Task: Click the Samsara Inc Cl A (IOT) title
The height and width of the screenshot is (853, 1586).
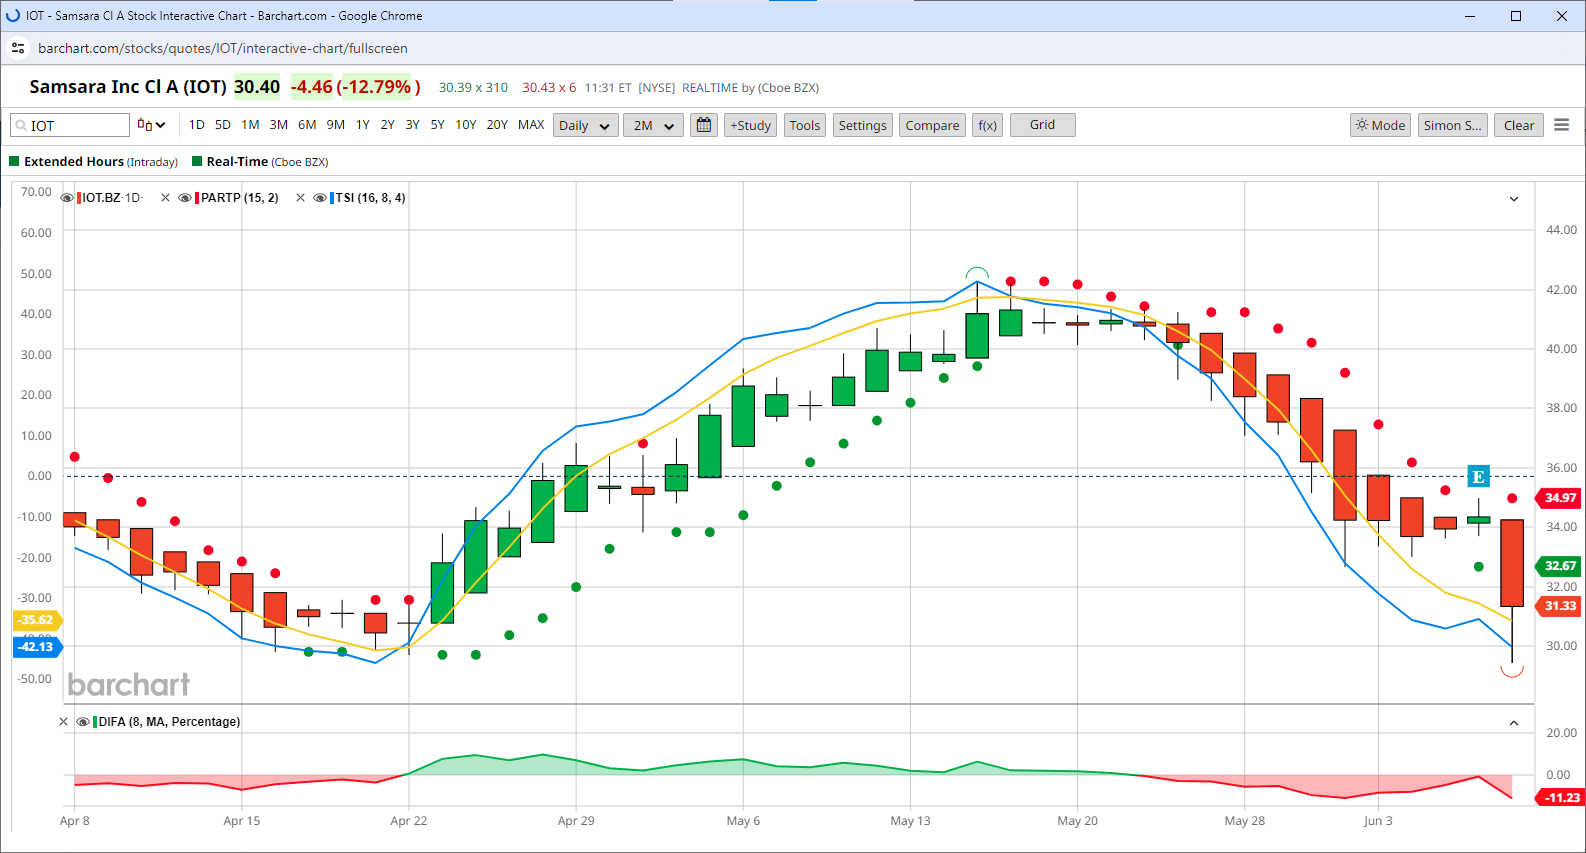Action: [128, 87]
